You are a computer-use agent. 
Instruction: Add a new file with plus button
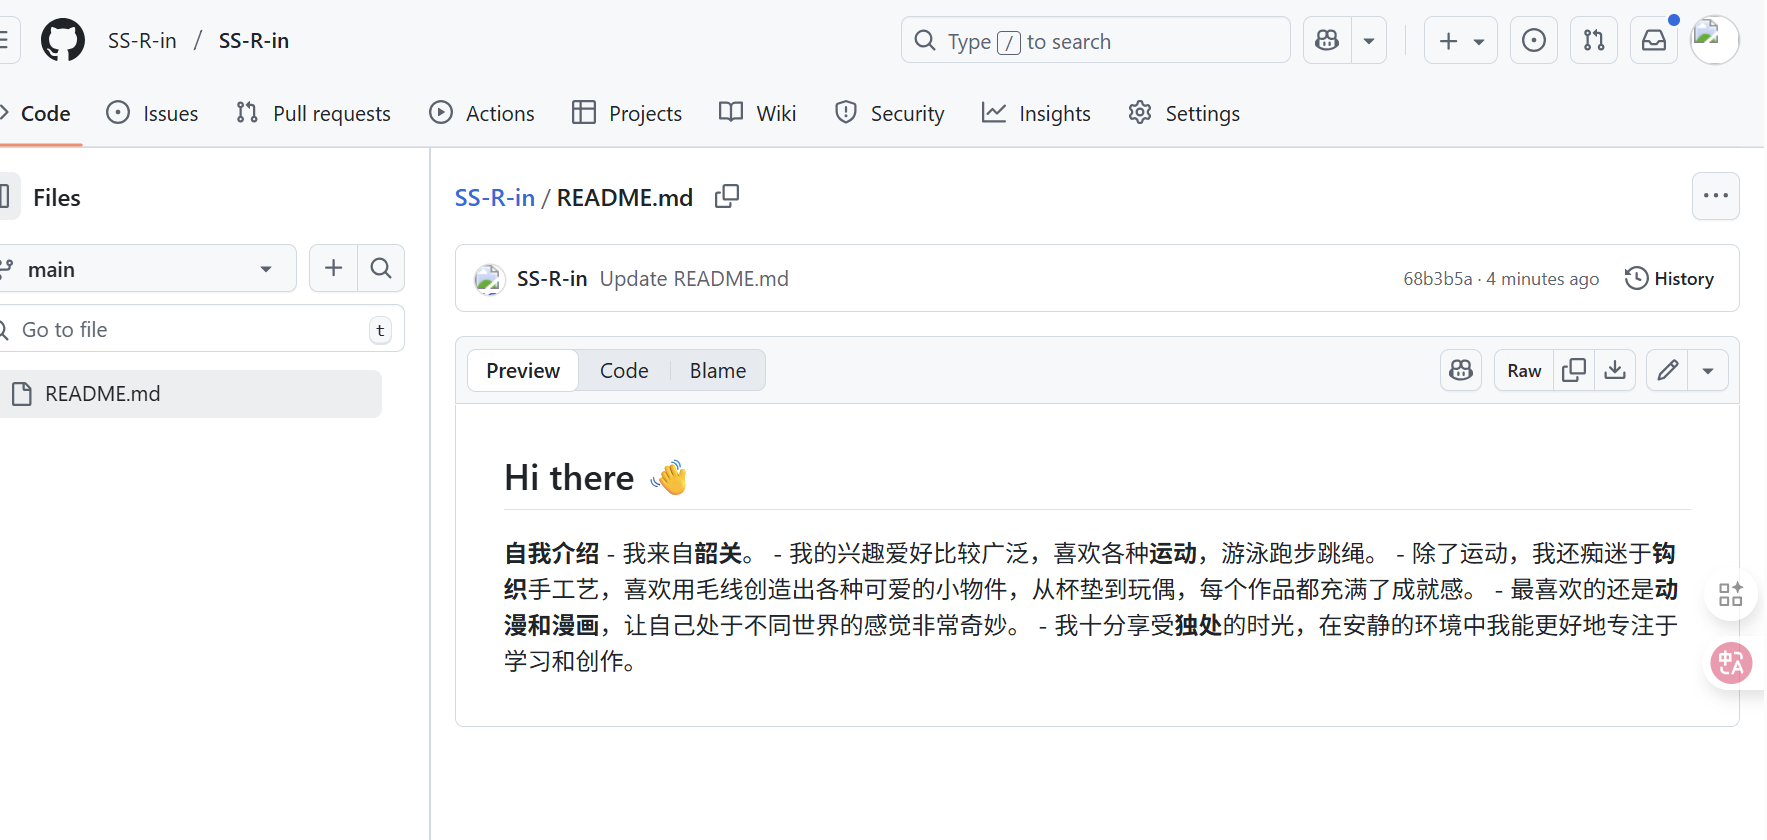pyautogui.click(x=333, y=268)
